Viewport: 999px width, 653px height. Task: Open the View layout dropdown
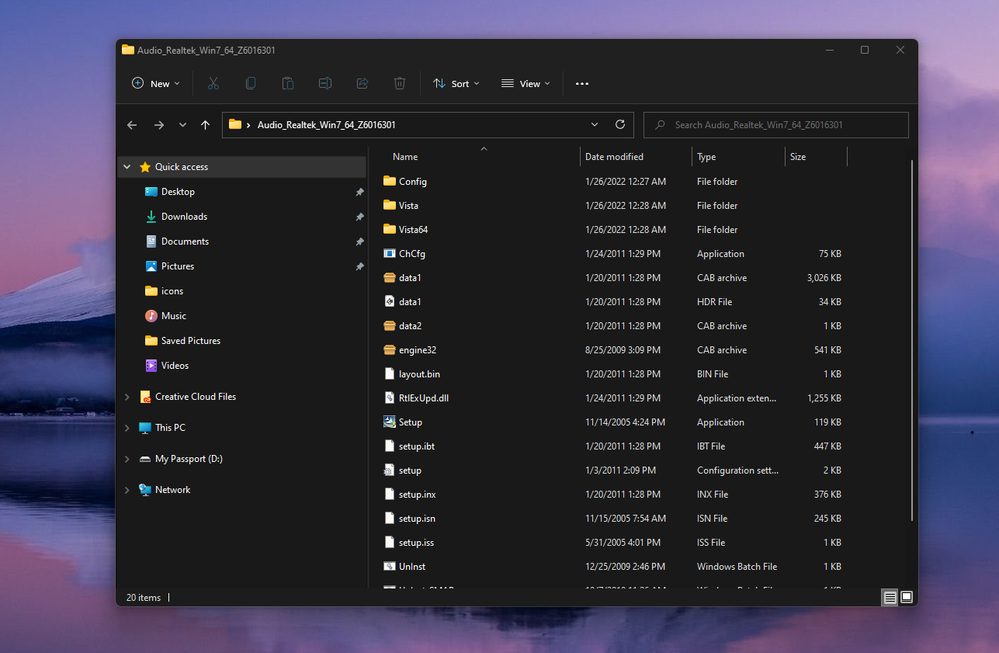[526, 83]
